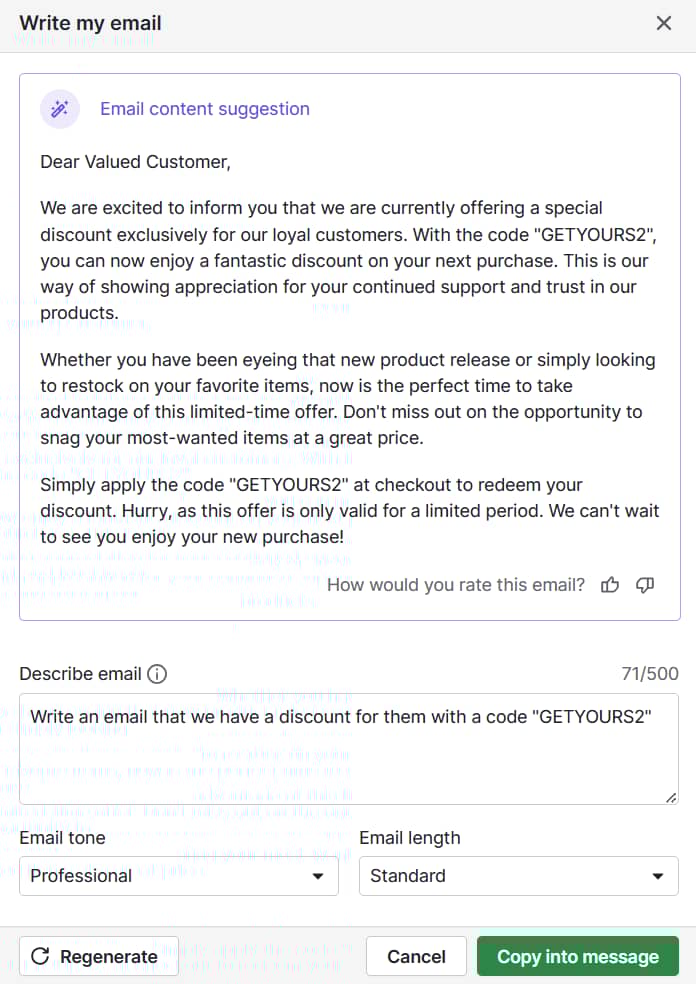
Task: Click the Regenerate button
Action: coord(99,957)
